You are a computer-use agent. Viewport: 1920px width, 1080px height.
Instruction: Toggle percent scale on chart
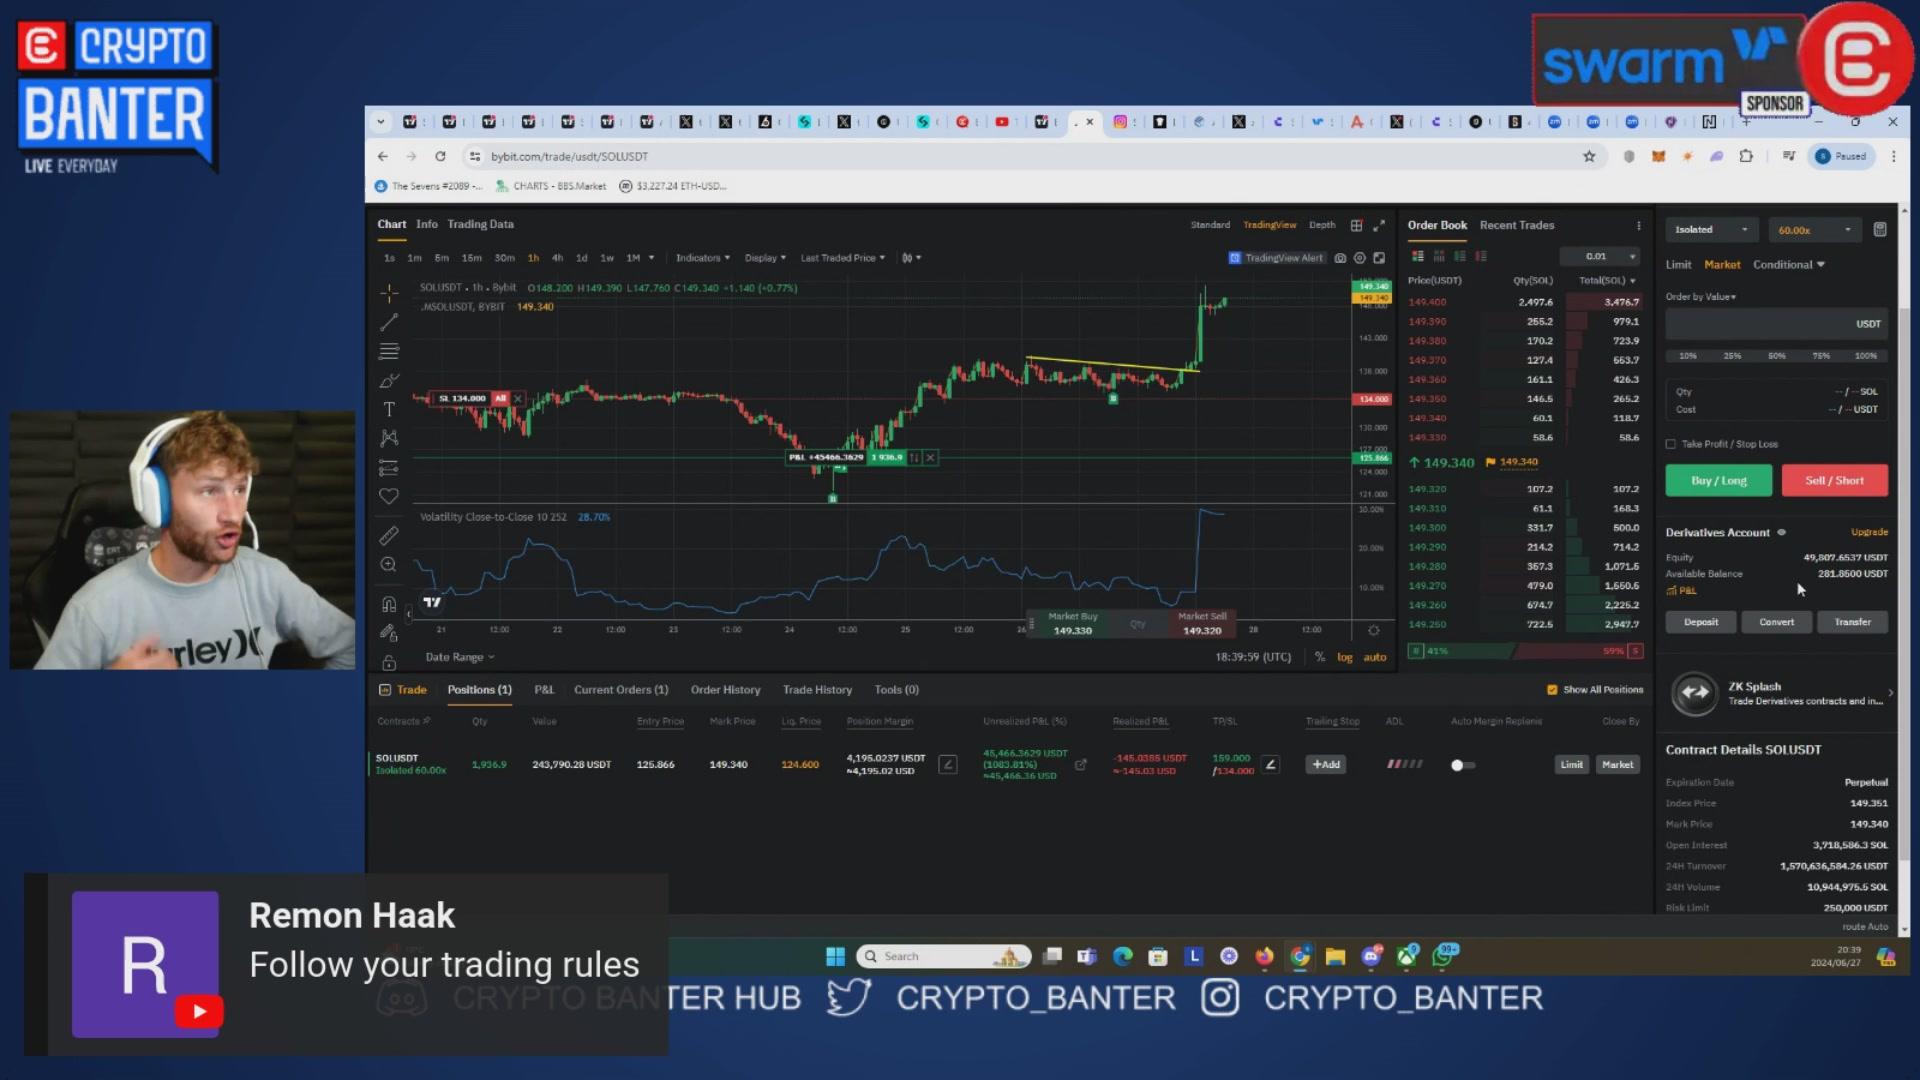pos(1320,657)
